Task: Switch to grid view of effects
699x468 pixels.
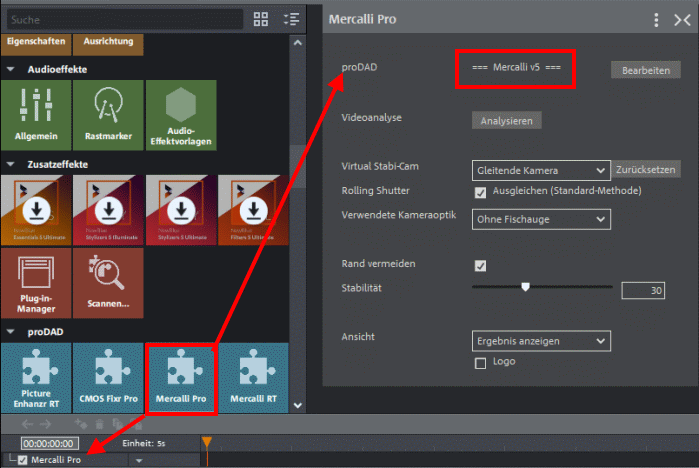Action: tap(261, 19)
